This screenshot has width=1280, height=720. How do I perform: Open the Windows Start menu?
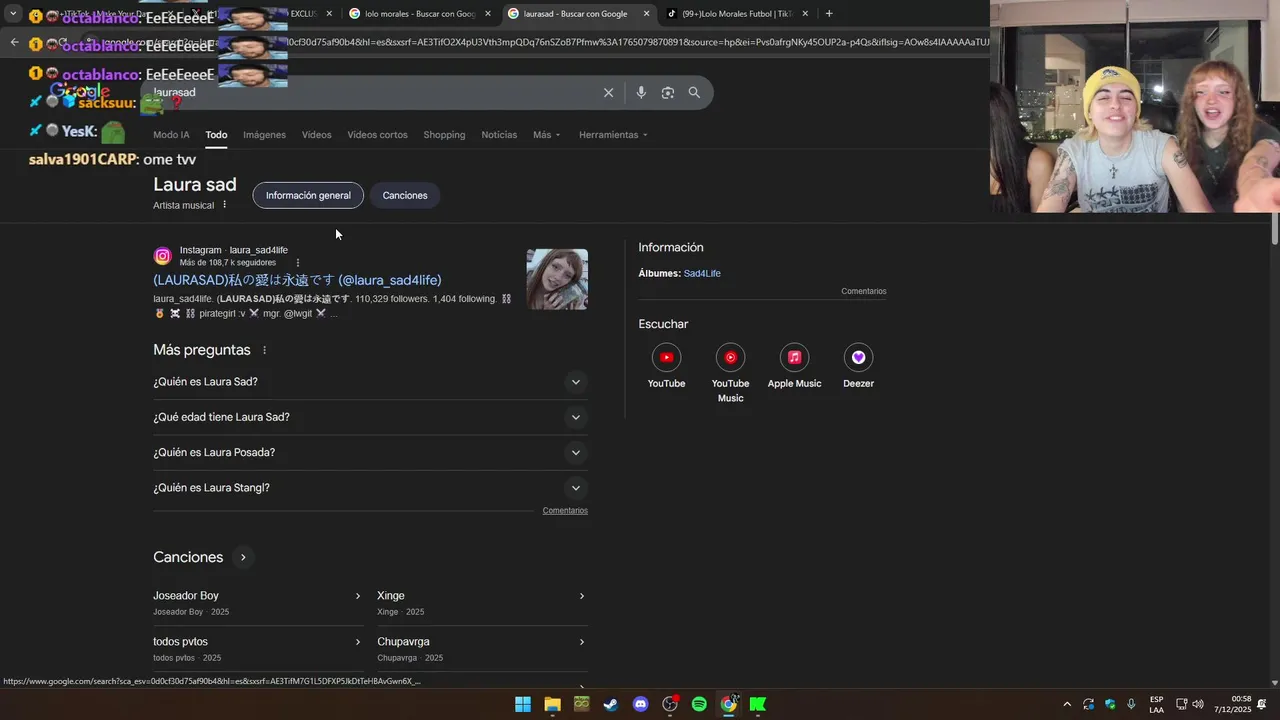tap(523, 704)
